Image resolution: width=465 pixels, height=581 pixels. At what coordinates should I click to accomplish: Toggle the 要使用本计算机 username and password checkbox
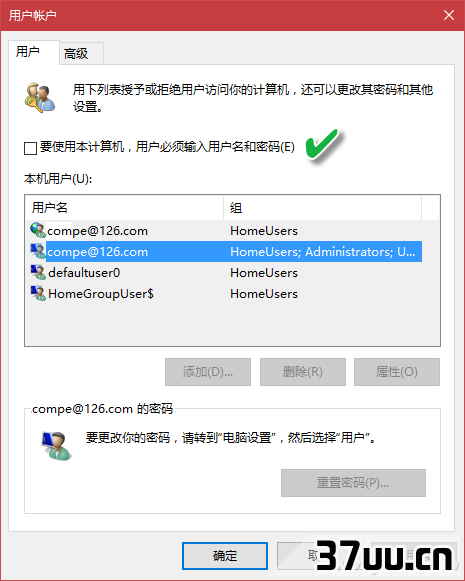tap(30, 148)
